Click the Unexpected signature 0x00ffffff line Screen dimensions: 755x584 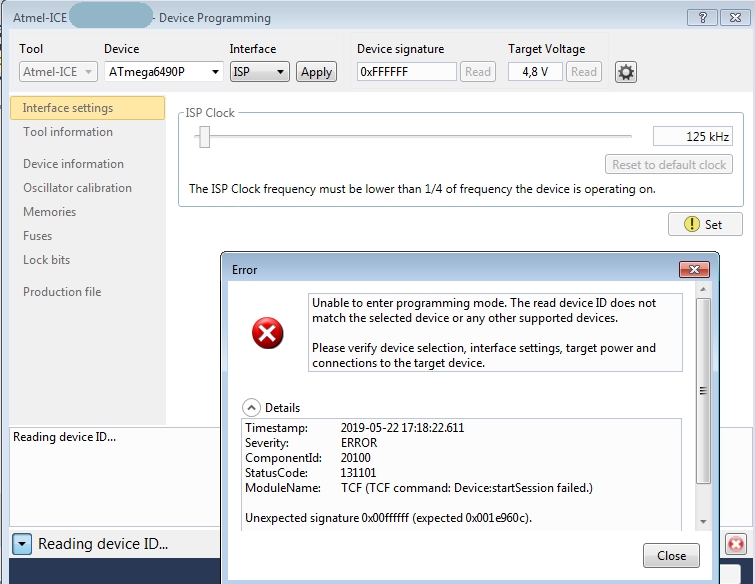[389, 518]
